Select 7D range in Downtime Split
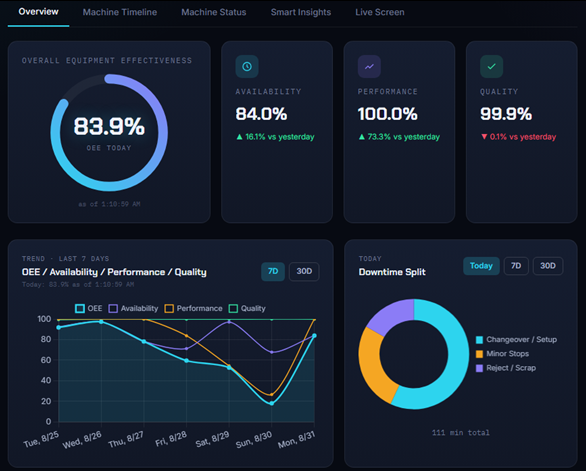 [516, 266]
